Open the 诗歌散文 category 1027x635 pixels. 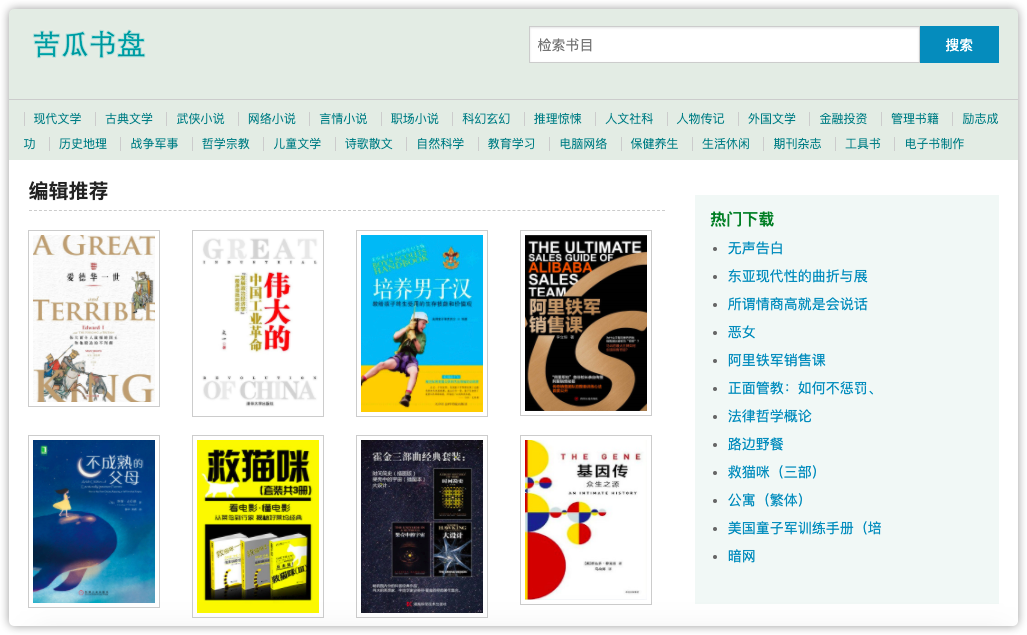(x=369, y=143)
